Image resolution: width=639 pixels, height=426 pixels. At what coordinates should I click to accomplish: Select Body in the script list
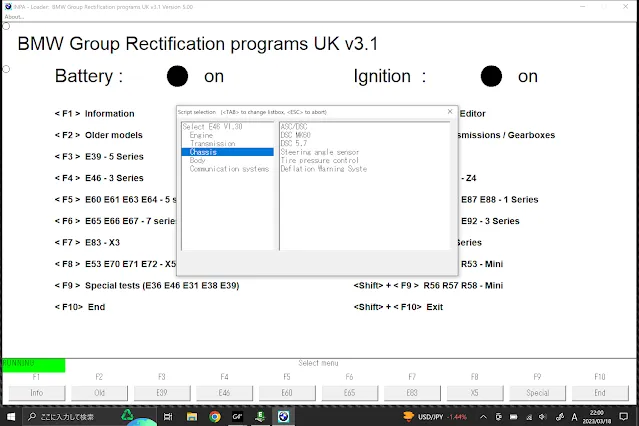click(197, 160)
